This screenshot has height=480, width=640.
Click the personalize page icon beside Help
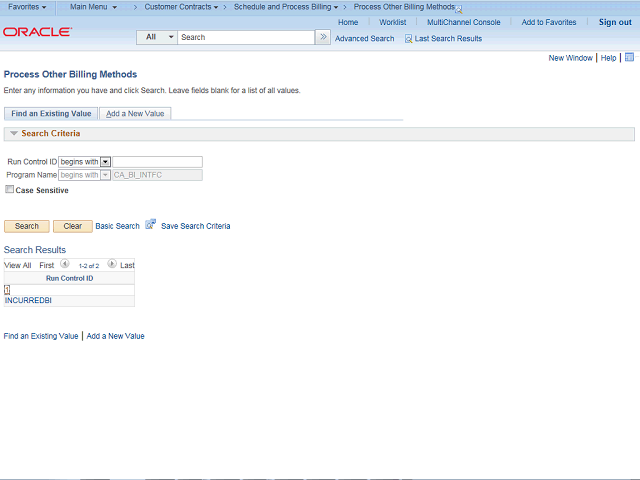click(629, 58)
